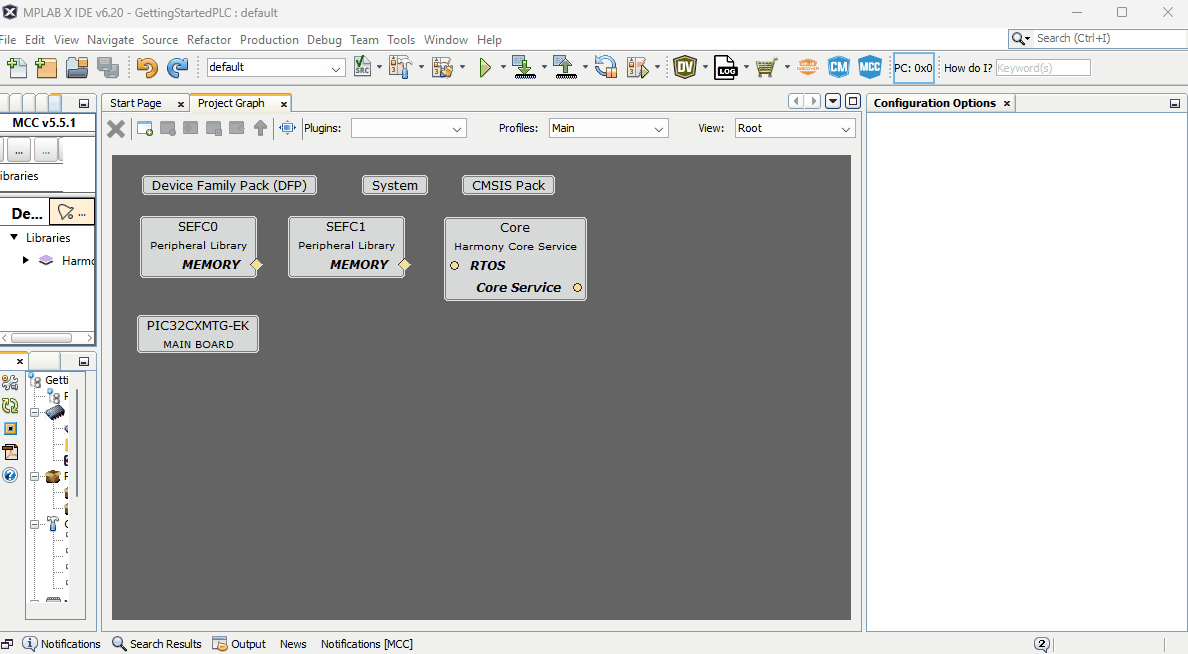This screenshot has width=1188, height=654.
Task: Click the New Project icon
Action: (x=45, y=67)
